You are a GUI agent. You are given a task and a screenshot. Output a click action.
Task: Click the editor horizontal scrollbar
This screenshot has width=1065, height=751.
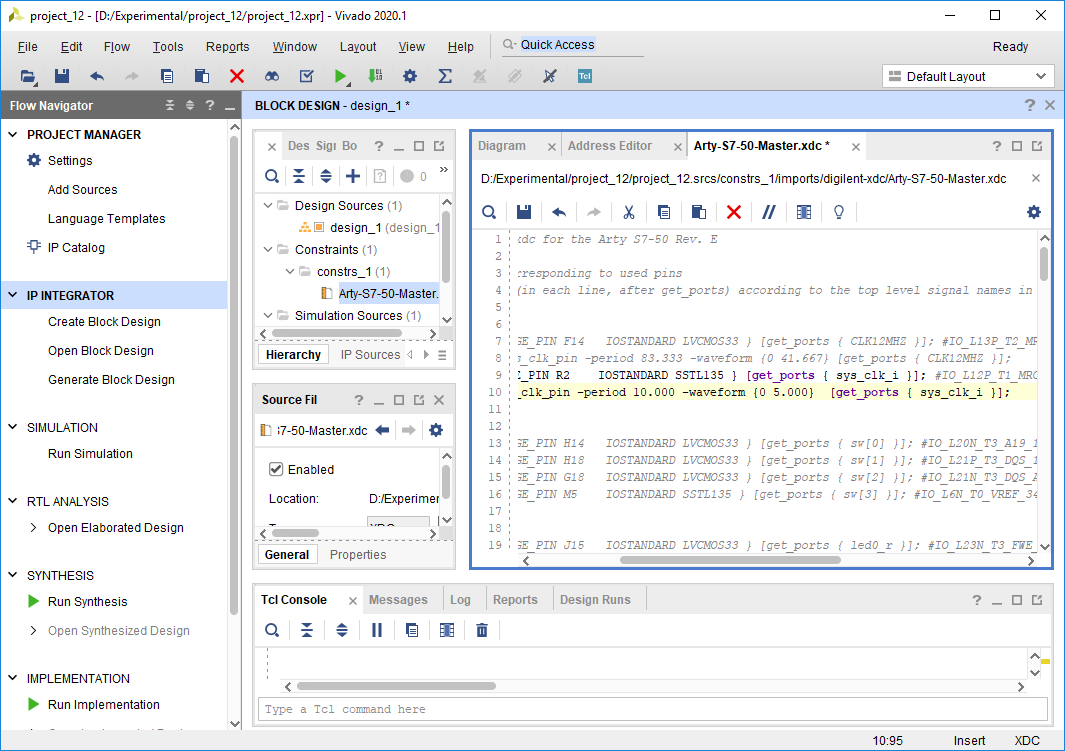730,560
